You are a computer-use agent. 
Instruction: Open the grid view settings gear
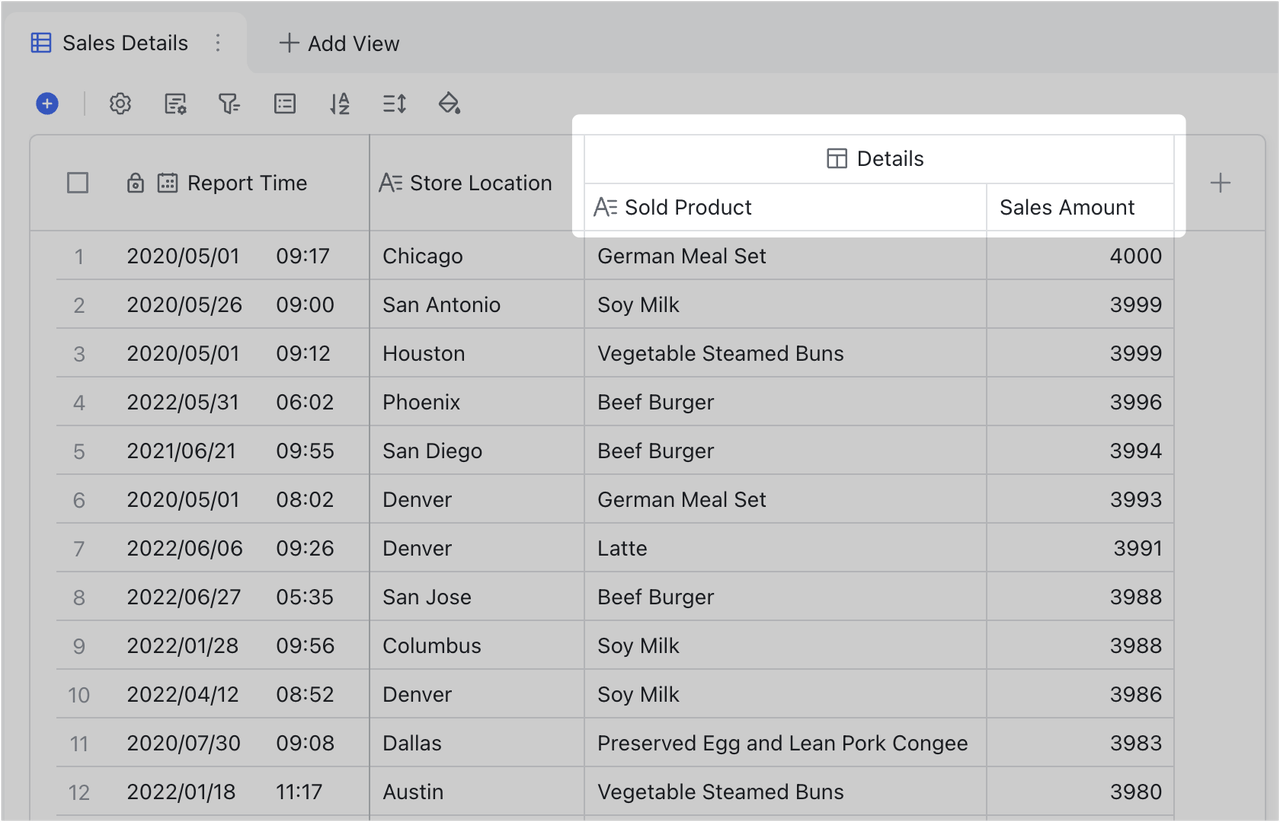(120, 103)
